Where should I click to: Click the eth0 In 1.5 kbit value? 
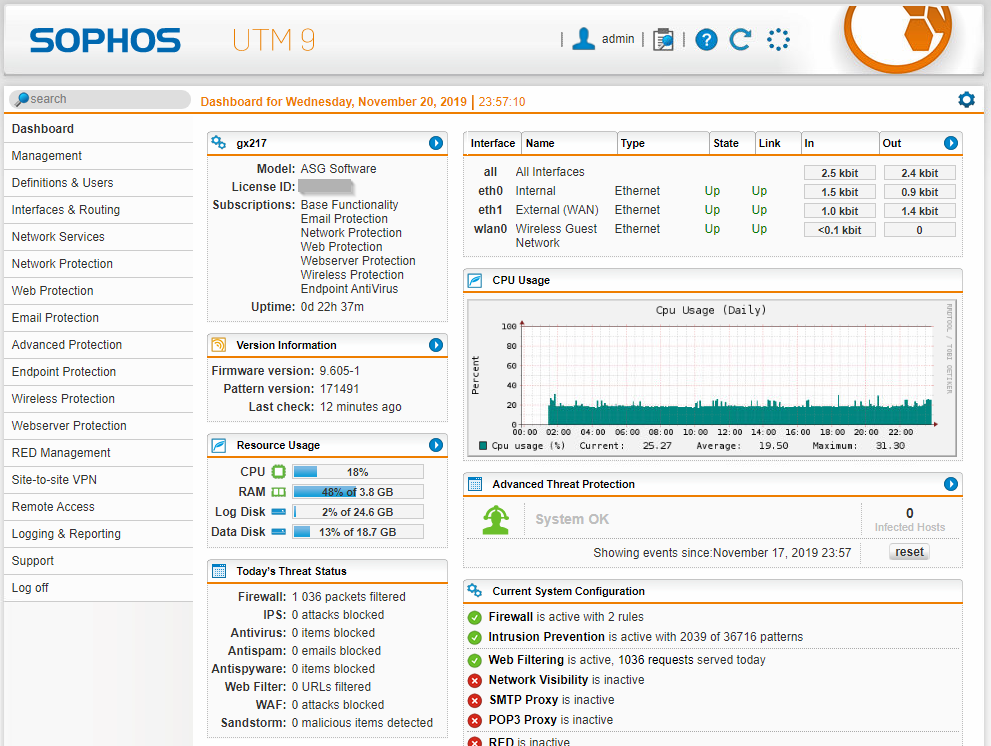(839, 192)
